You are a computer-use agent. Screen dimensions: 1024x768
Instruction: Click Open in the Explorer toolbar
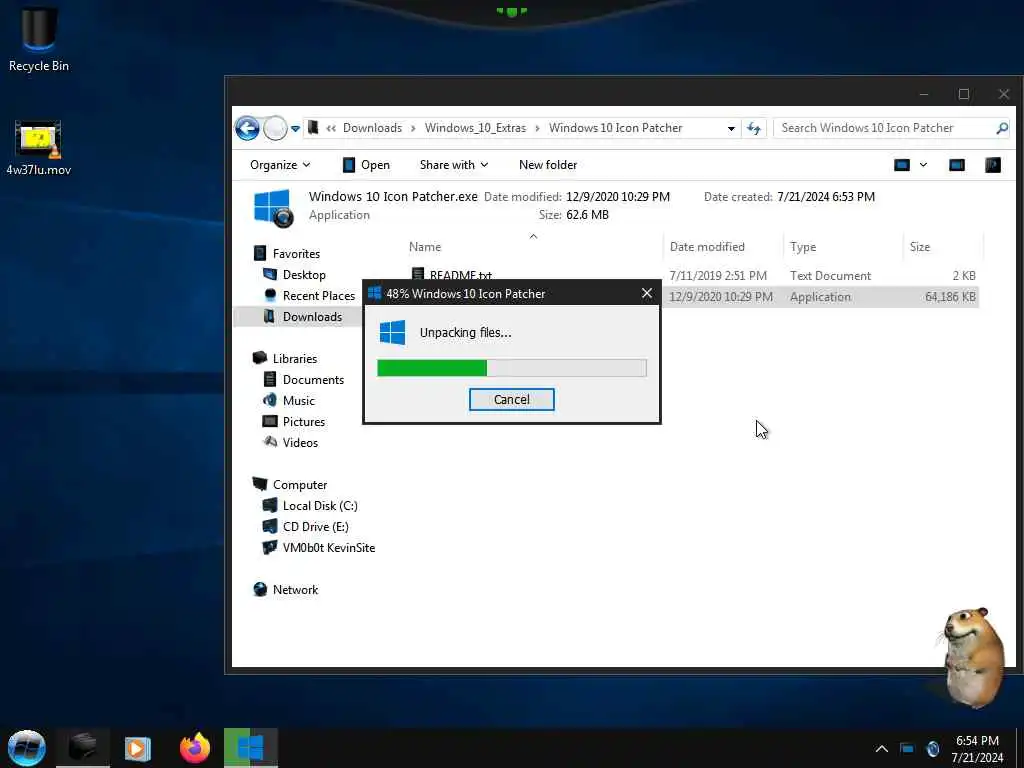tap(366, 165)
